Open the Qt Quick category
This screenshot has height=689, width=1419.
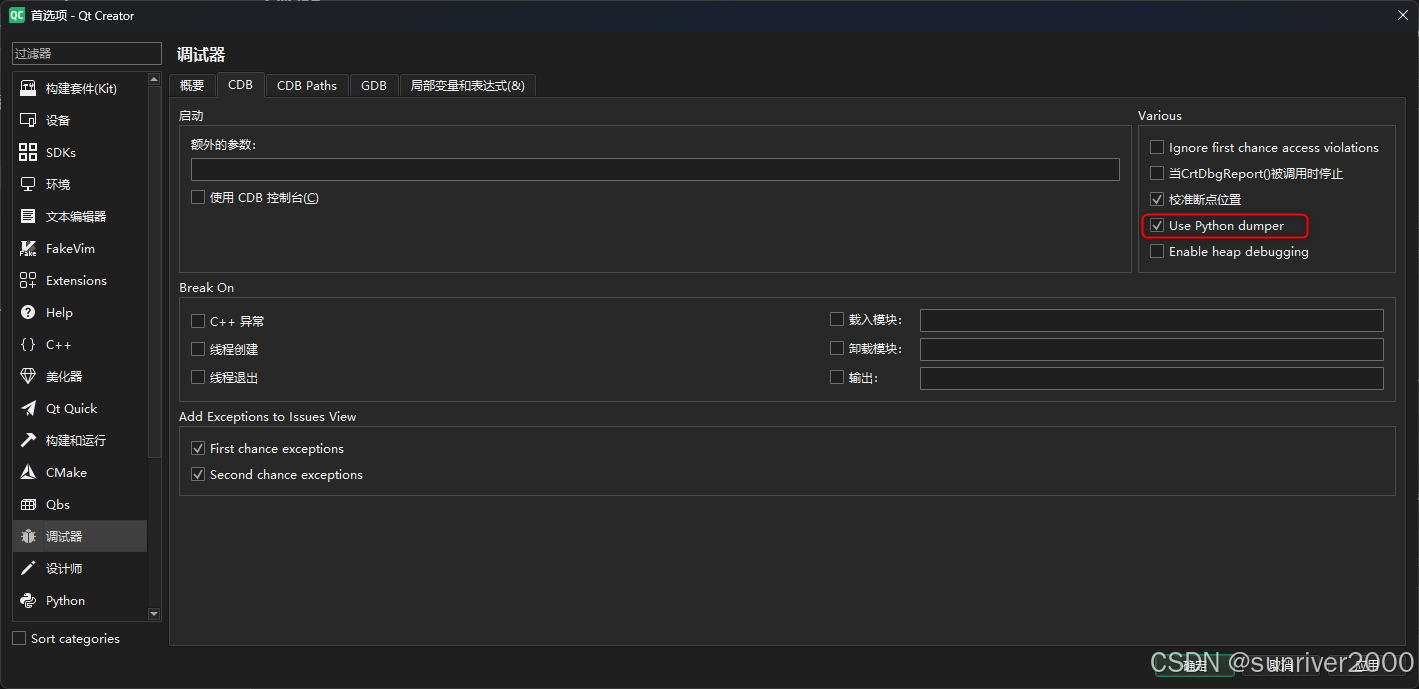coord(80,408)
